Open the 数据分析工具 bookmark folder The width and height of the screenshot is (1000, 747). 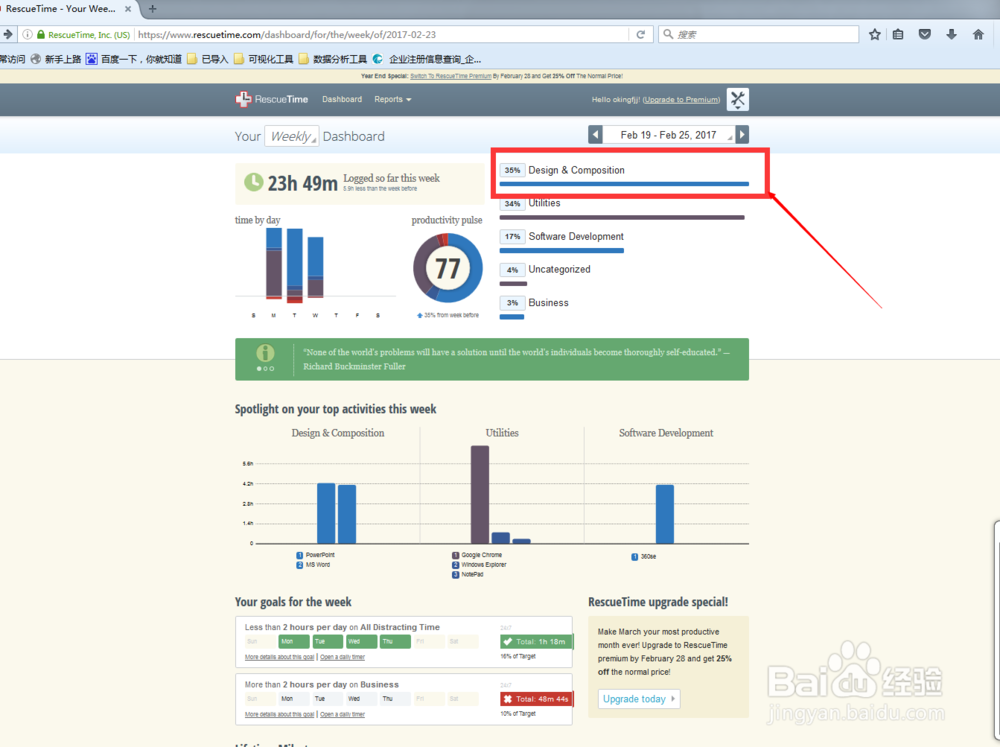[333, 59]
